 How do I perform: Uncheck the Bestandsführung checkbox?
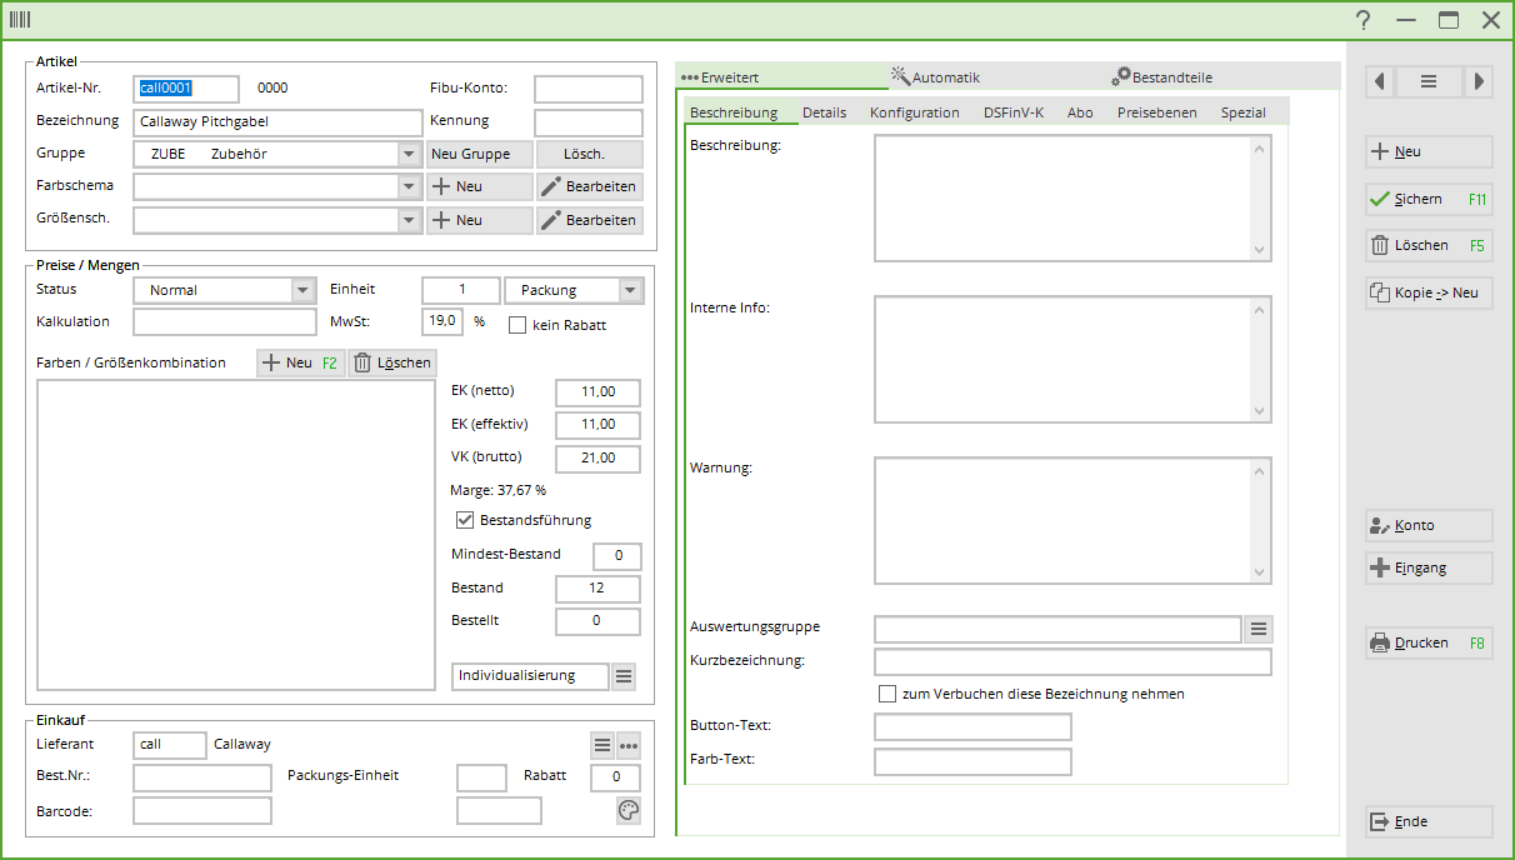pos(465,520)
